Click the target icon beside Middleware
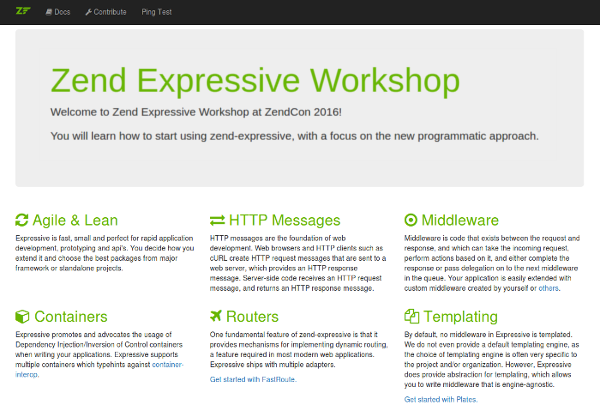Viewport: 600px width, 417px height. click(x=411, y=220)
